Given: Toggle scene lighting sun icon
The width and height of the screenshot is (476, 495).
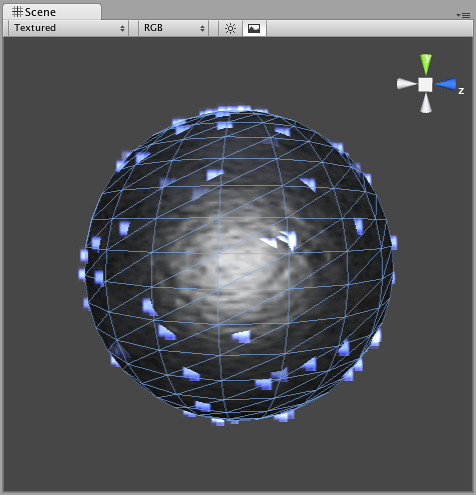Looking at the screenshot, I should [230, 28].
